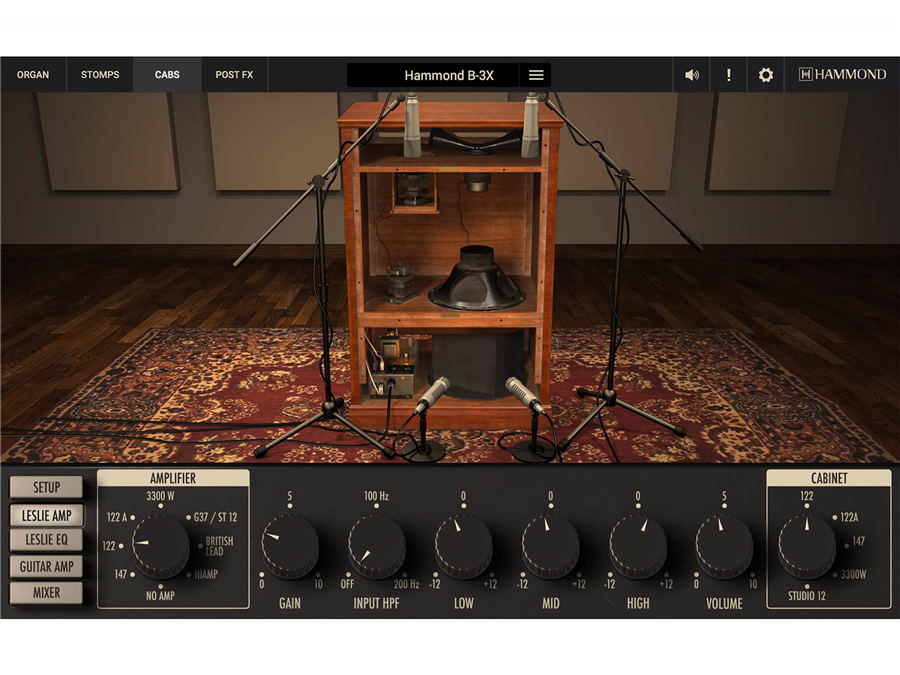
Task: Switch to the STOMPS tab
Action: tap(100, 75)
